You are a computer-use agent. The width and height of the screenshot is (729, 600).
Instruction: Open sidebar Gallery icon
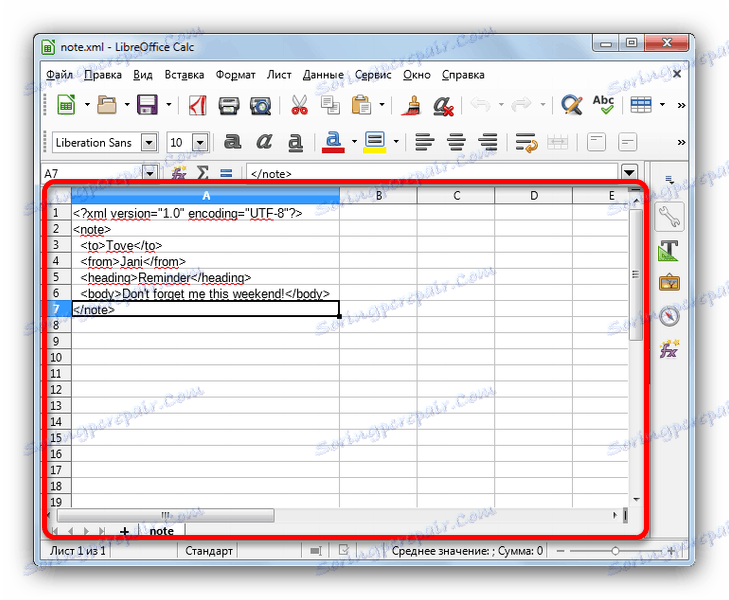point(669,283)
